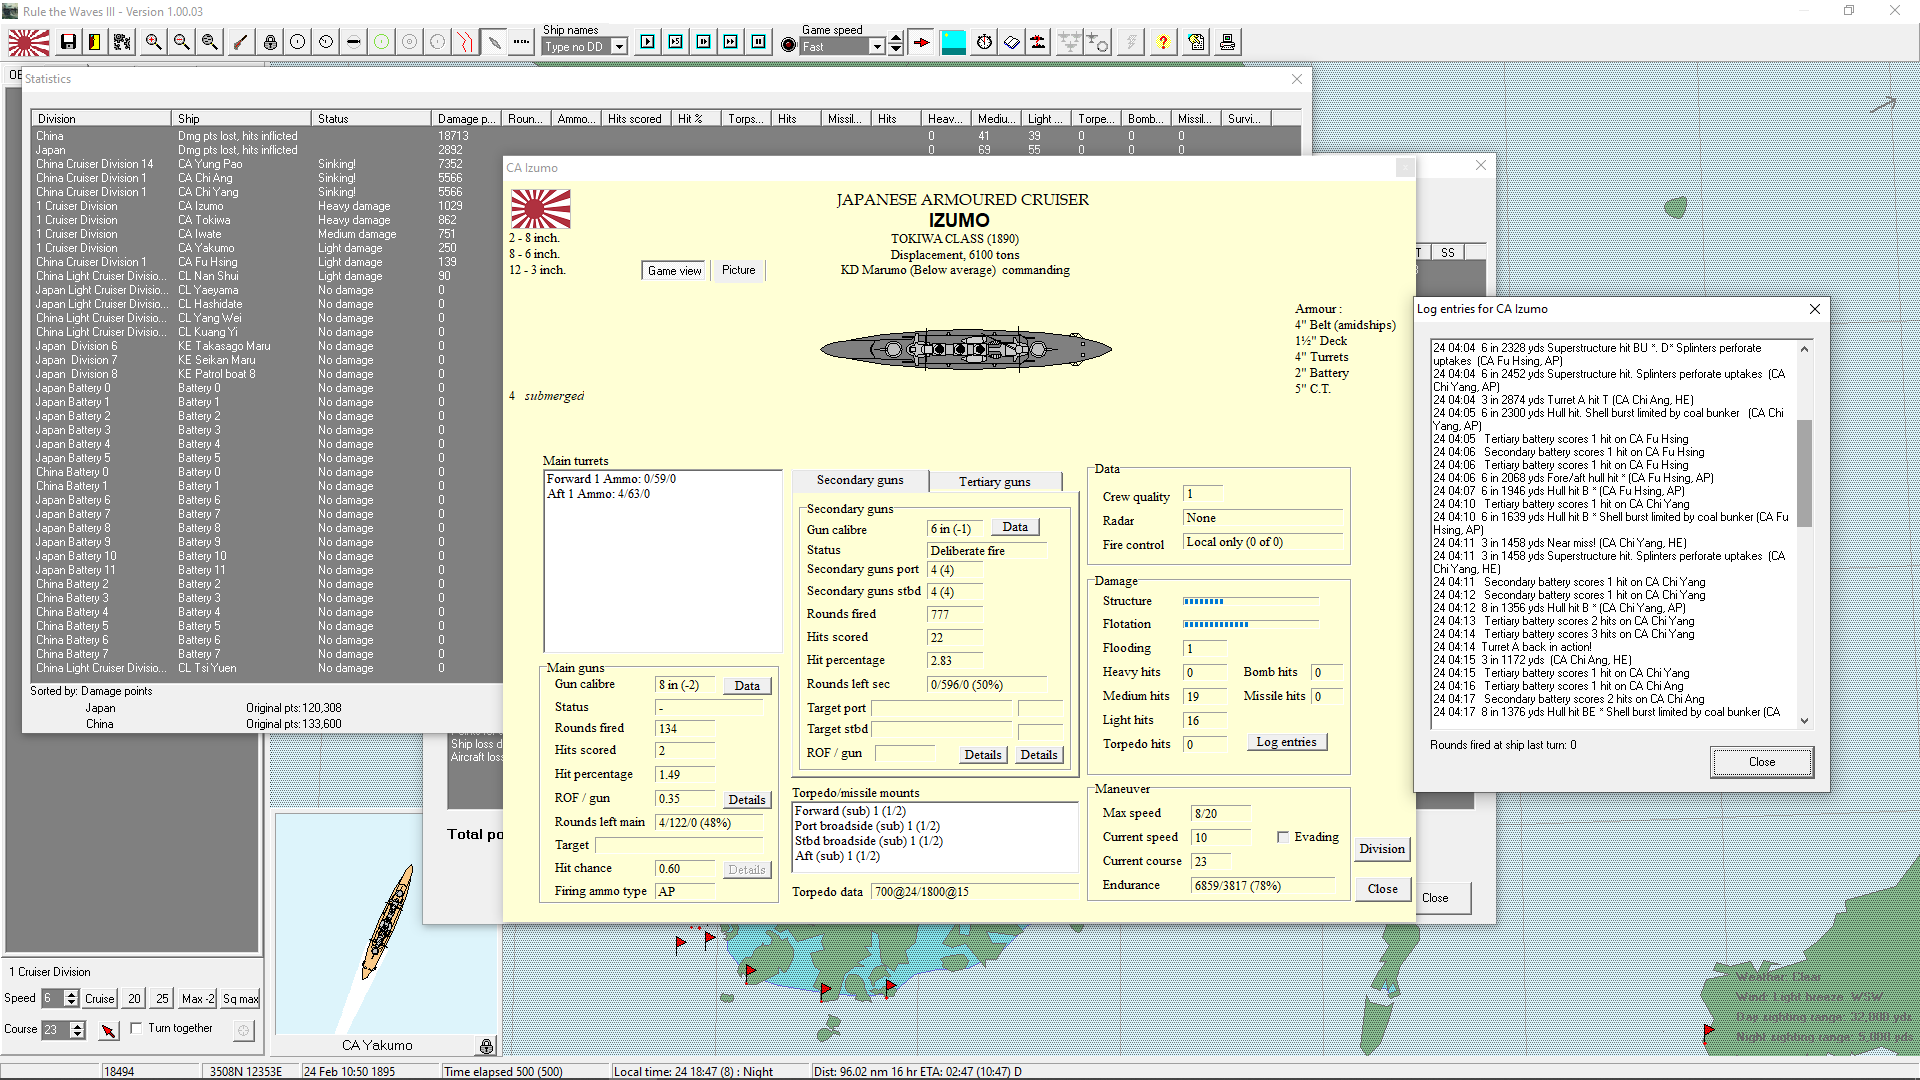The height and width of the screenshot is (1080, 1920).
Task: Click Close button in CA Izumo window
Action: (1383, 889)
